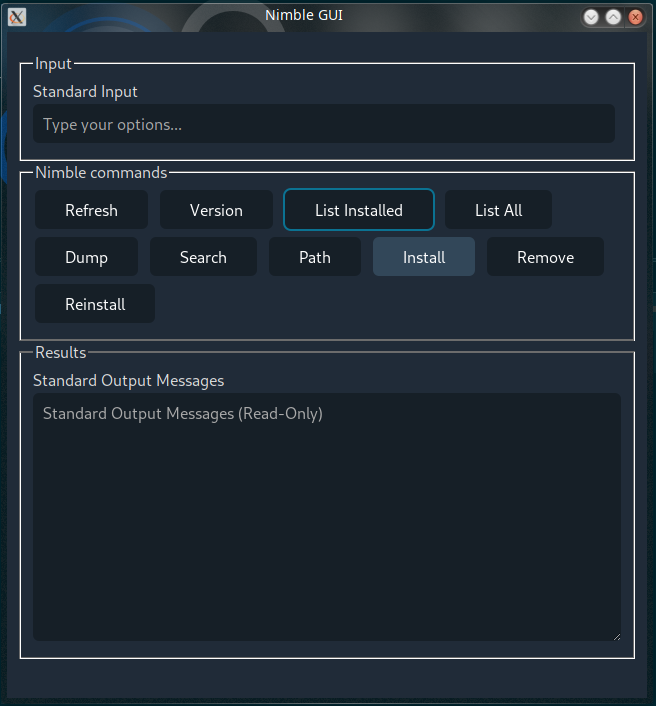Open the X window menu icon in the title bar
Screen dimensions: 656x706
point(17,17)
